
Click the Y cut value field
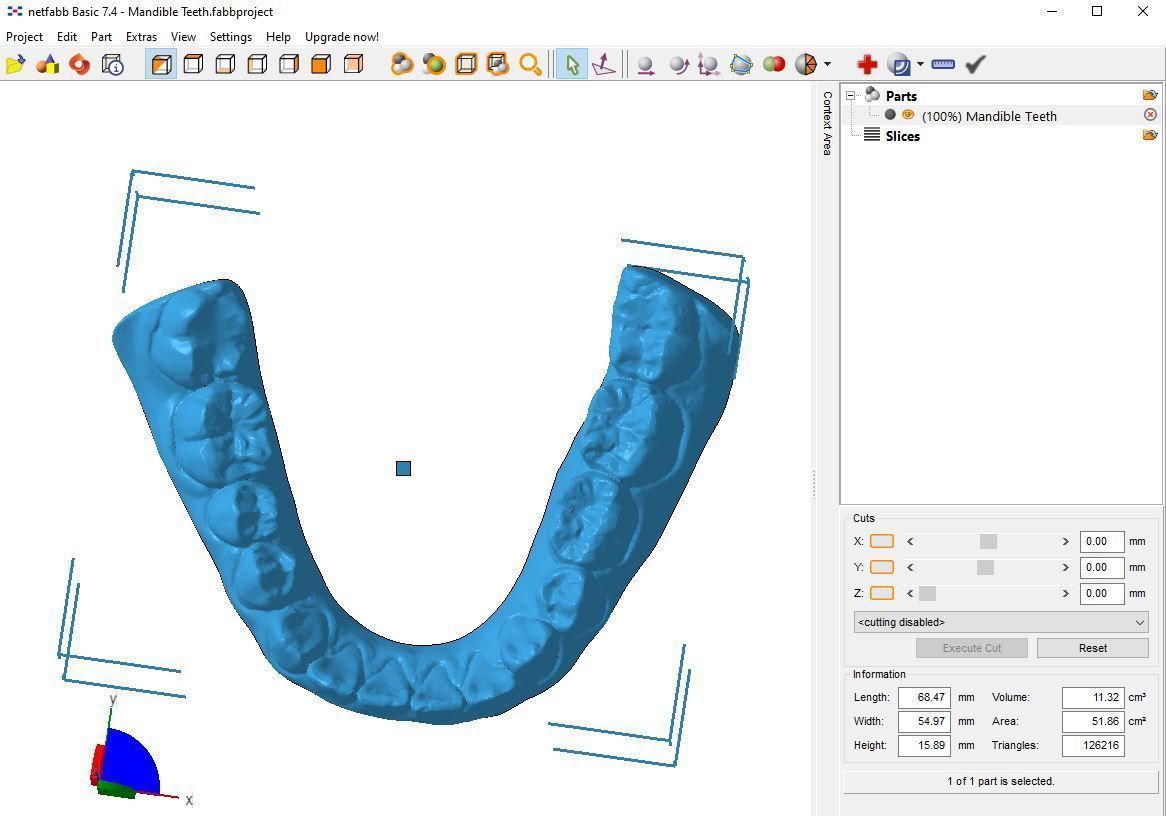pyautogui.click(x=1101, y=568)
